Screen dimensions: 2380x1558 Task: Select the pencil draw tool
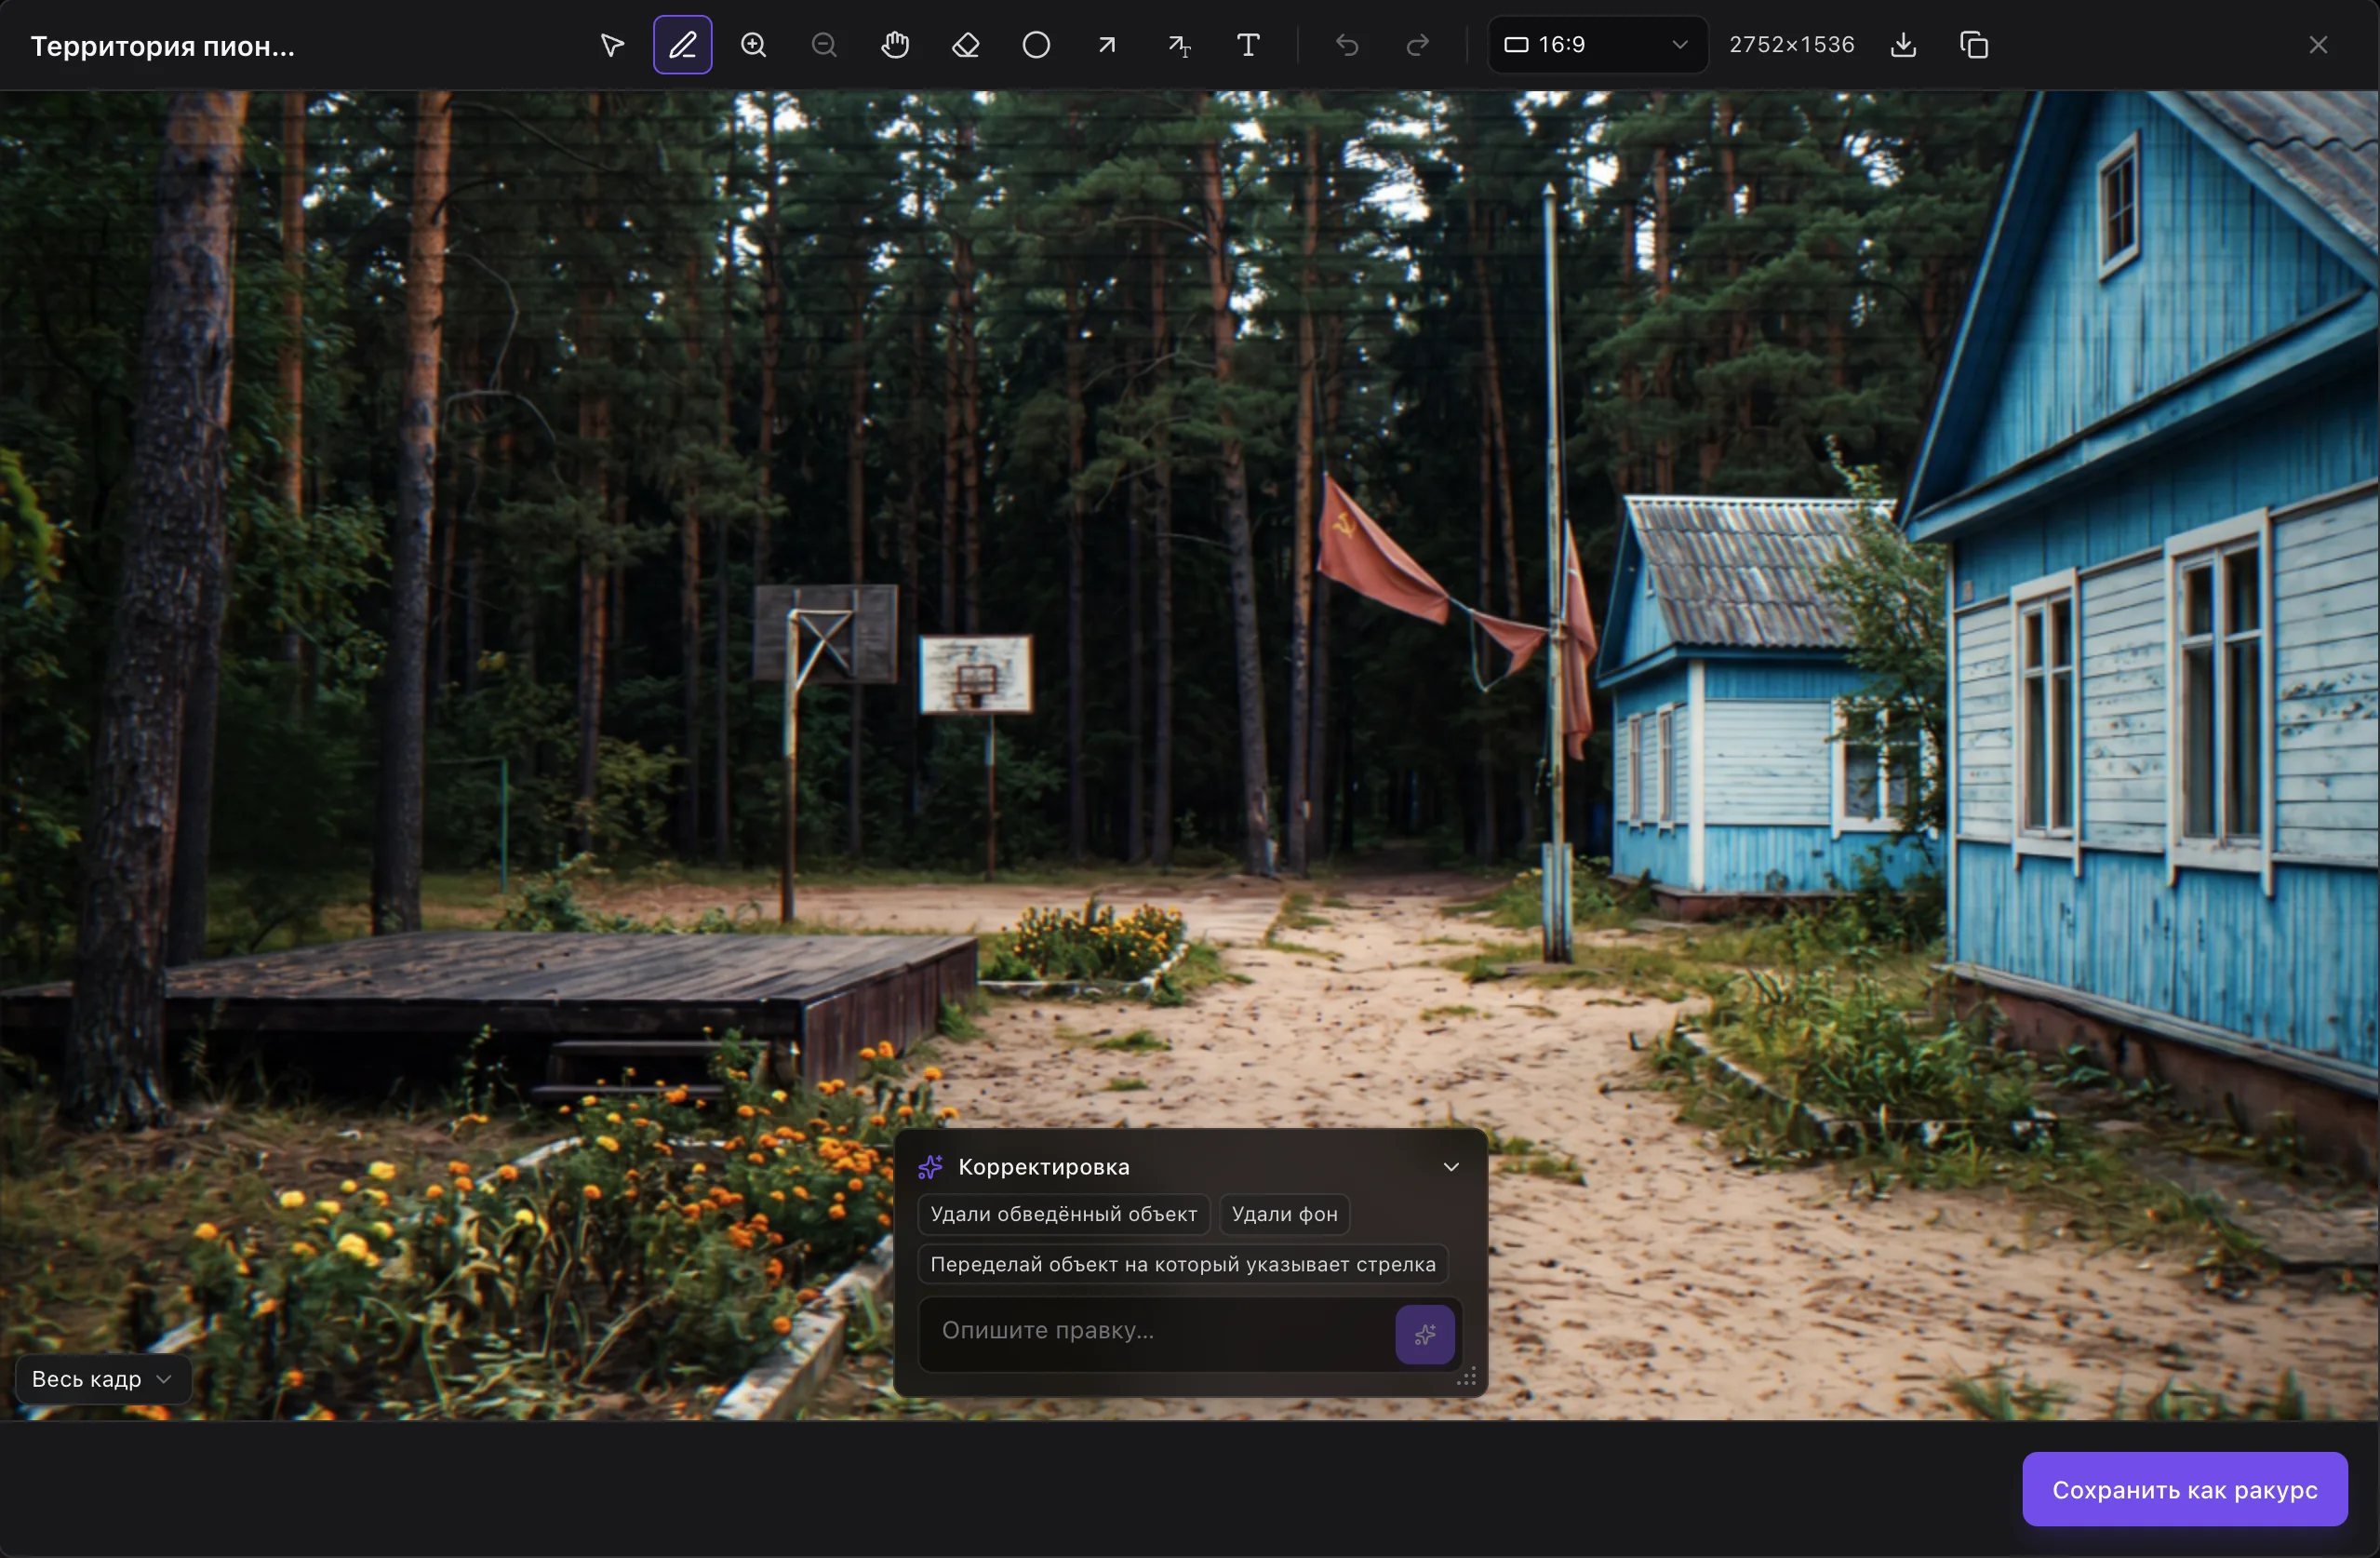(x=683, y=45)
